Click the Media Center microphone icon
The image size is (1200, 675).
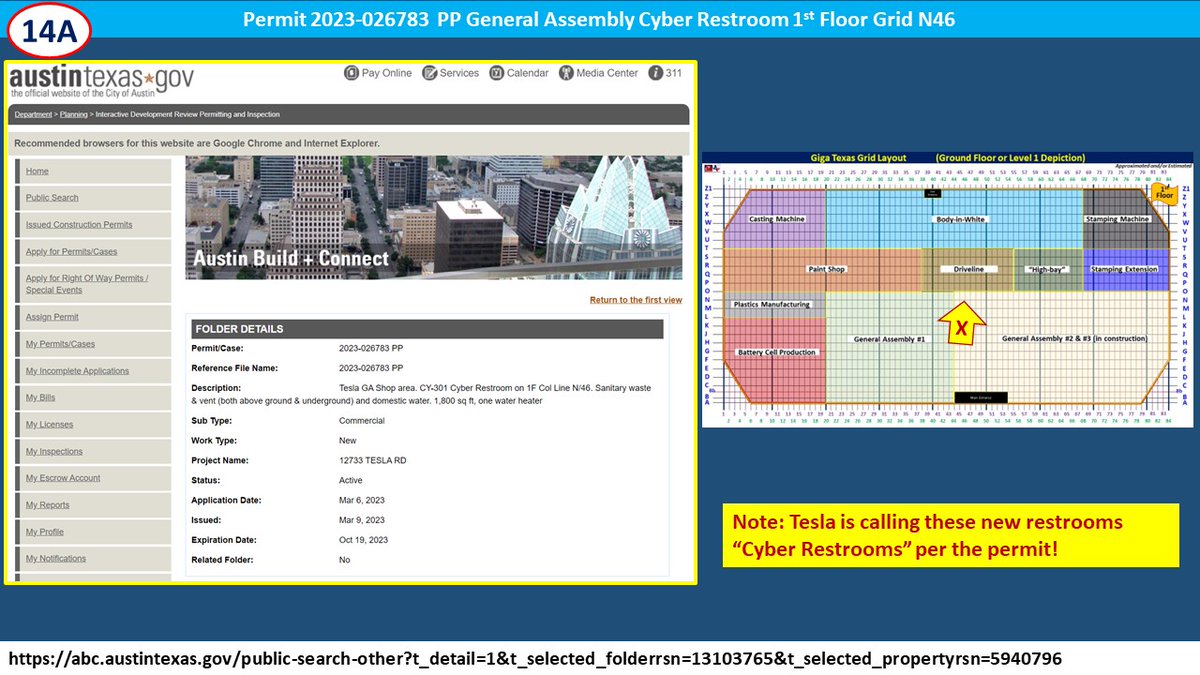(567, 73)
